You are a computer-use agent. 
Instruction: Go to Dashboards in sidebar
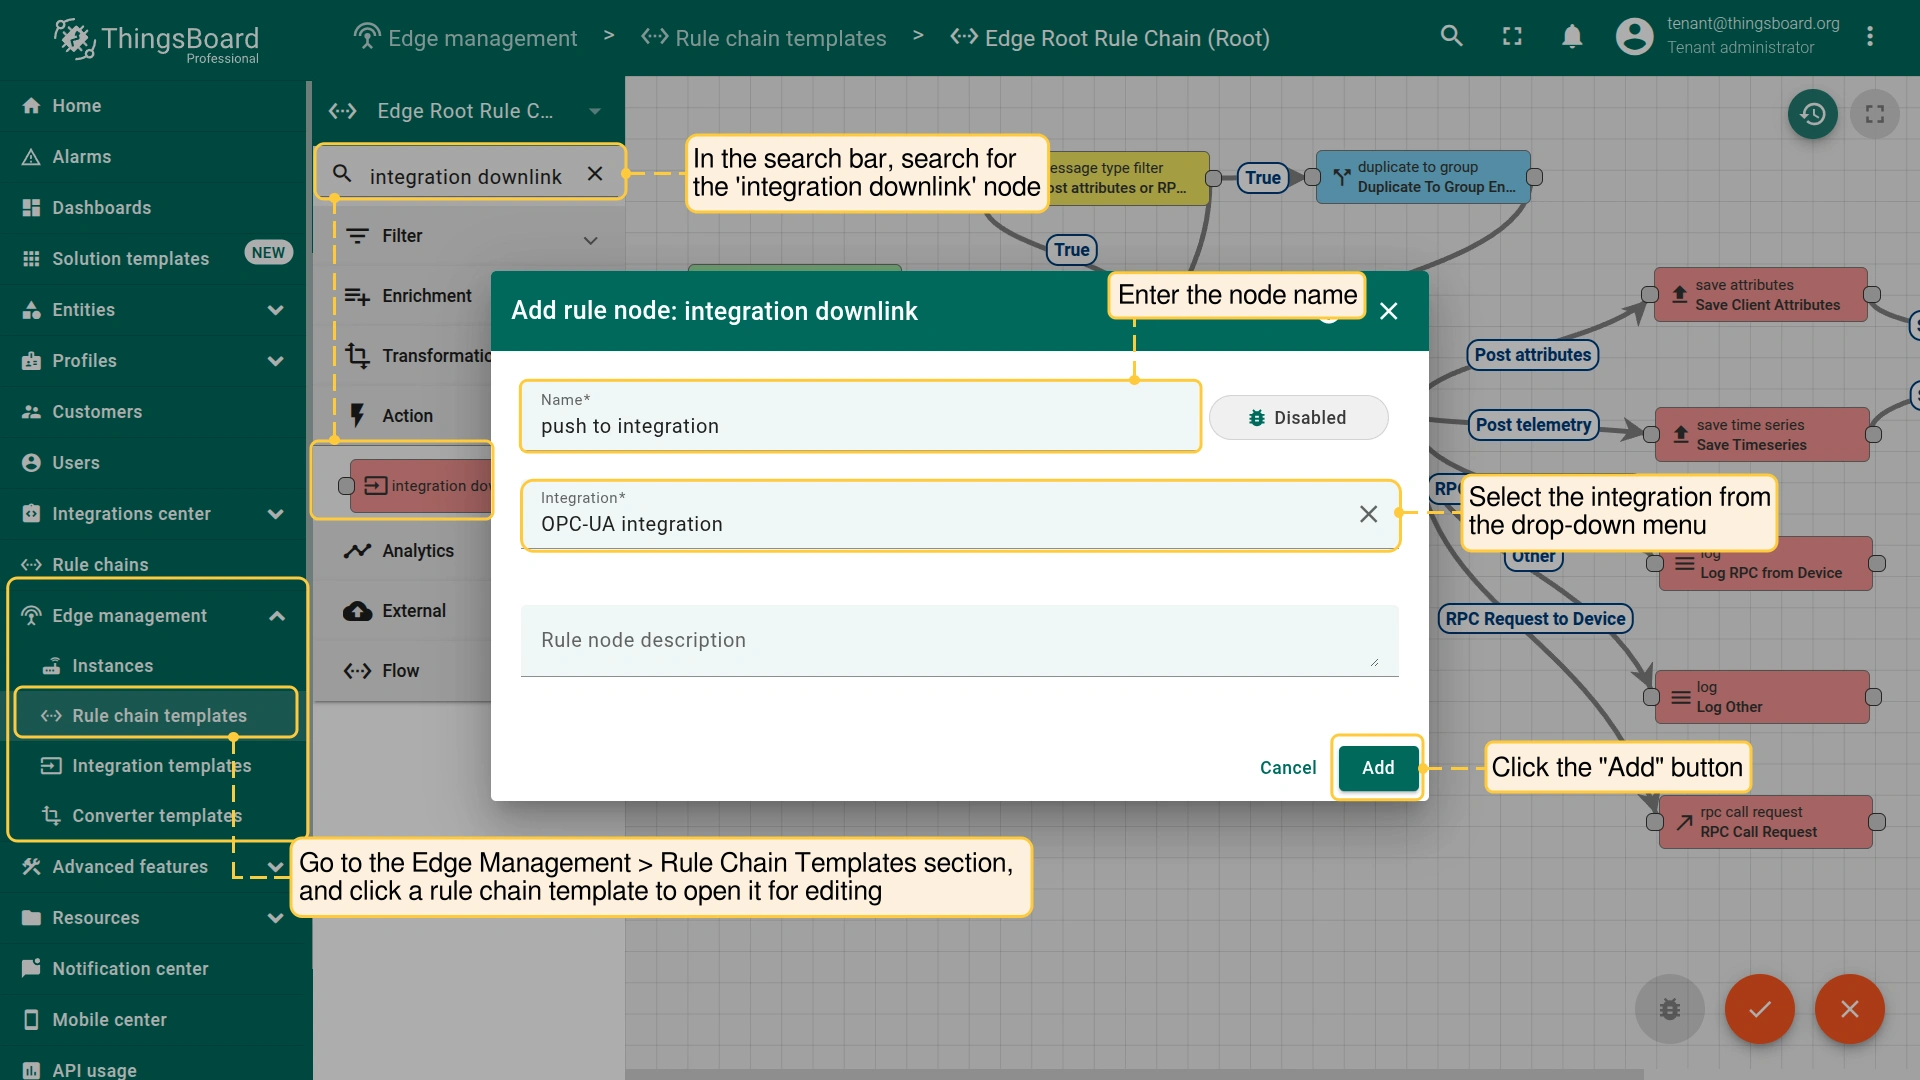tap(101, 208)
